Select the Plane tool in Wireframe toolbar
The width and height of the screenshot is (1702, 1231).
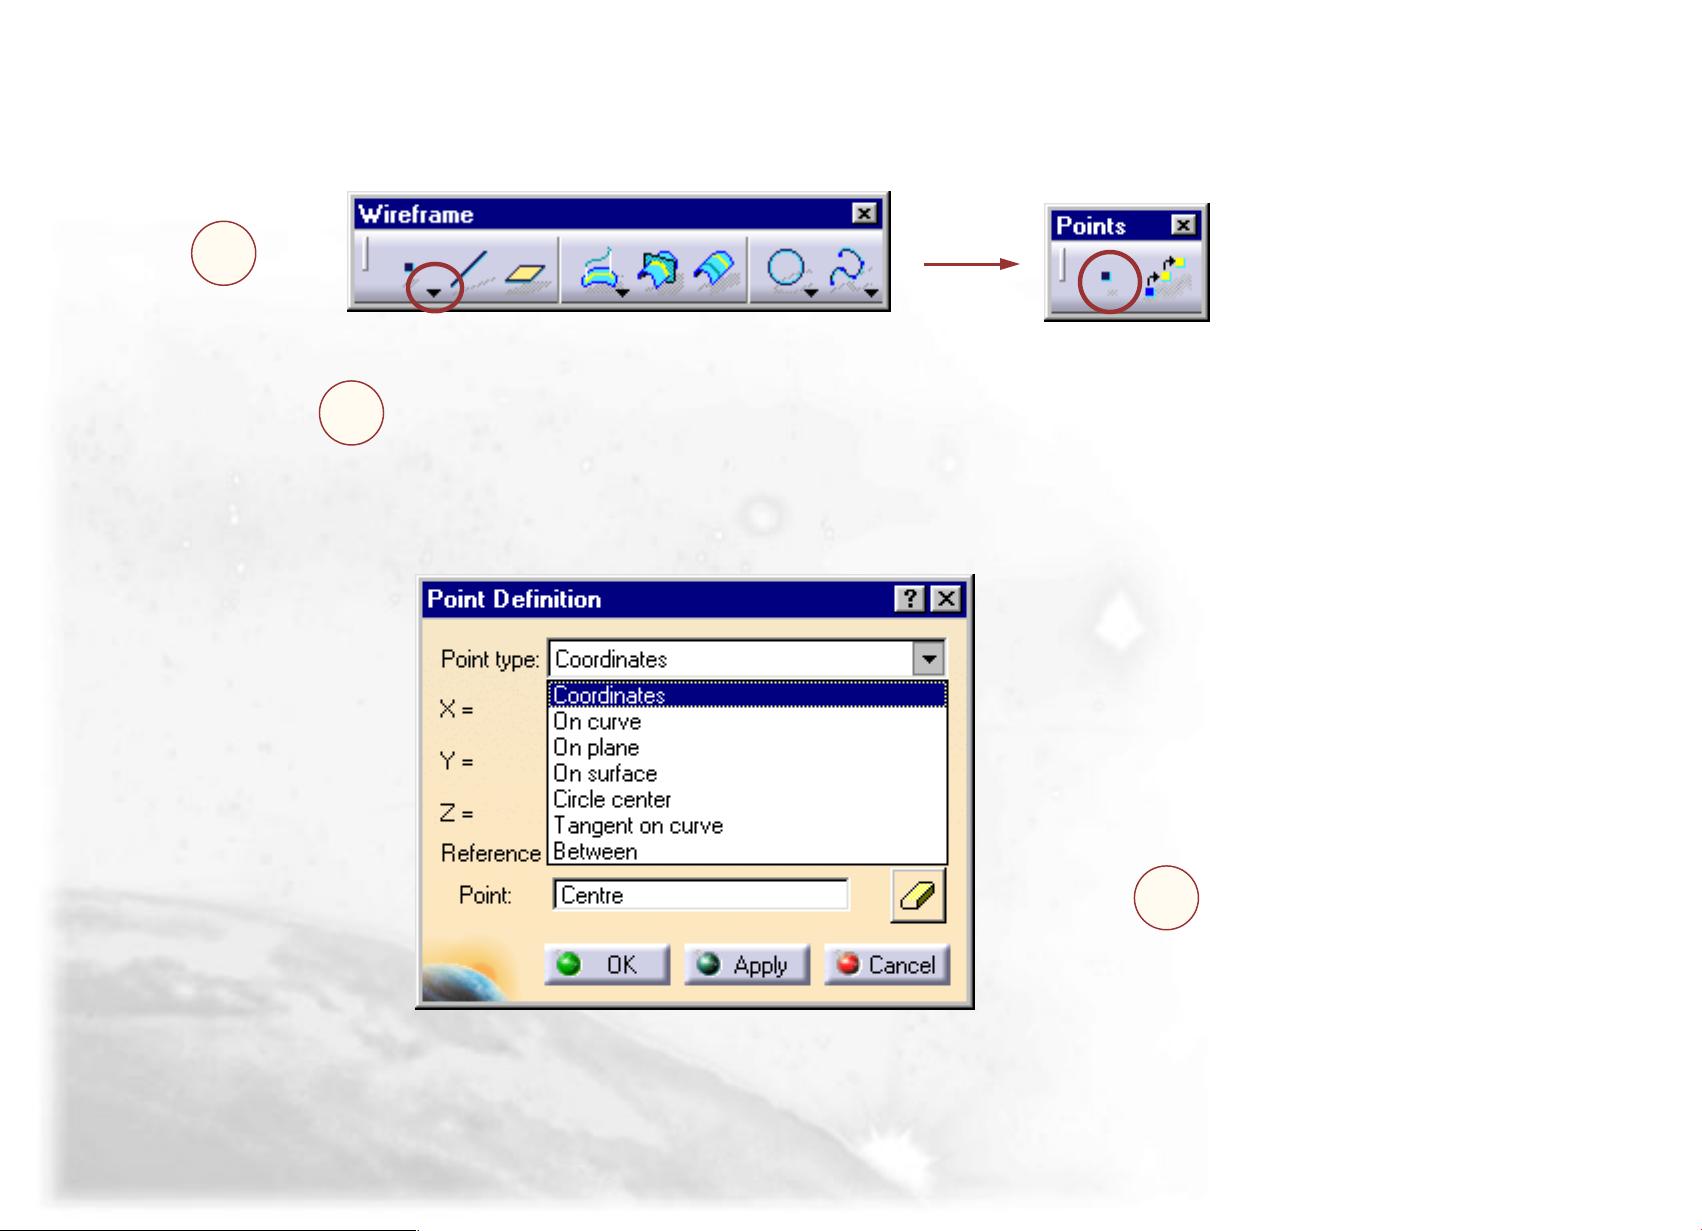coord(525,272)
